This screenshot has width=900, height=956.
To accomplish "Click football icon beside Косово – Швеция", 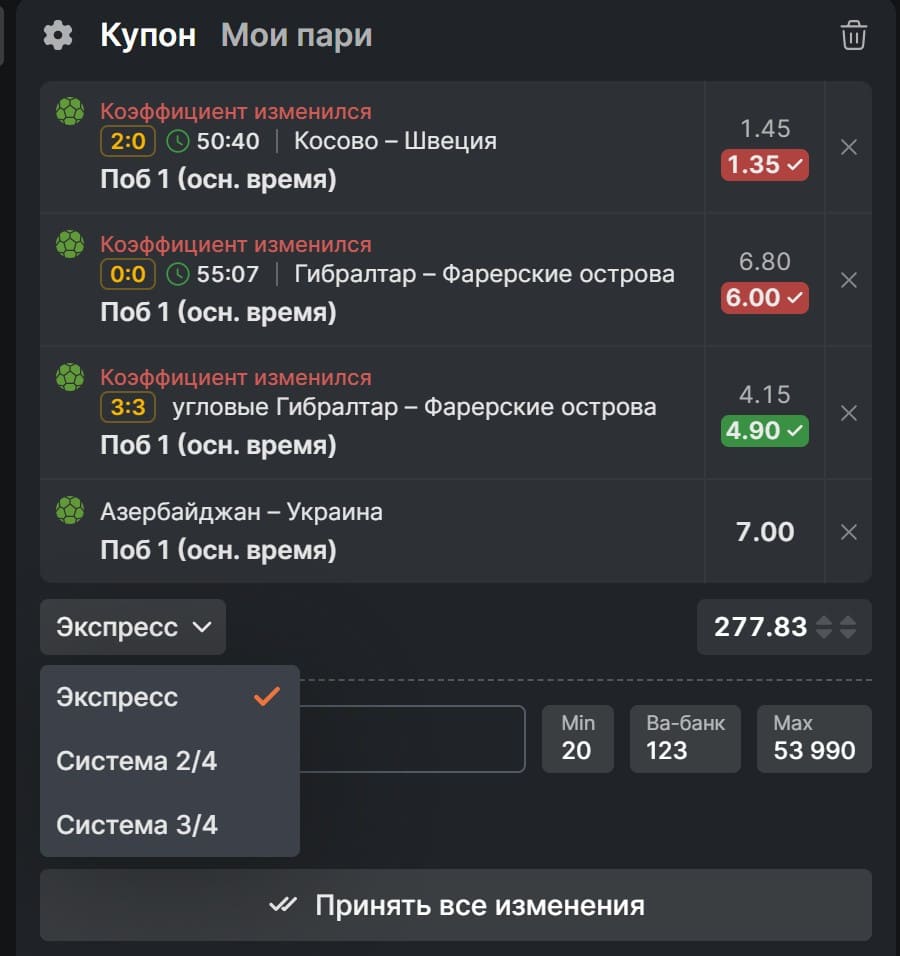I will tap(70, 111).
